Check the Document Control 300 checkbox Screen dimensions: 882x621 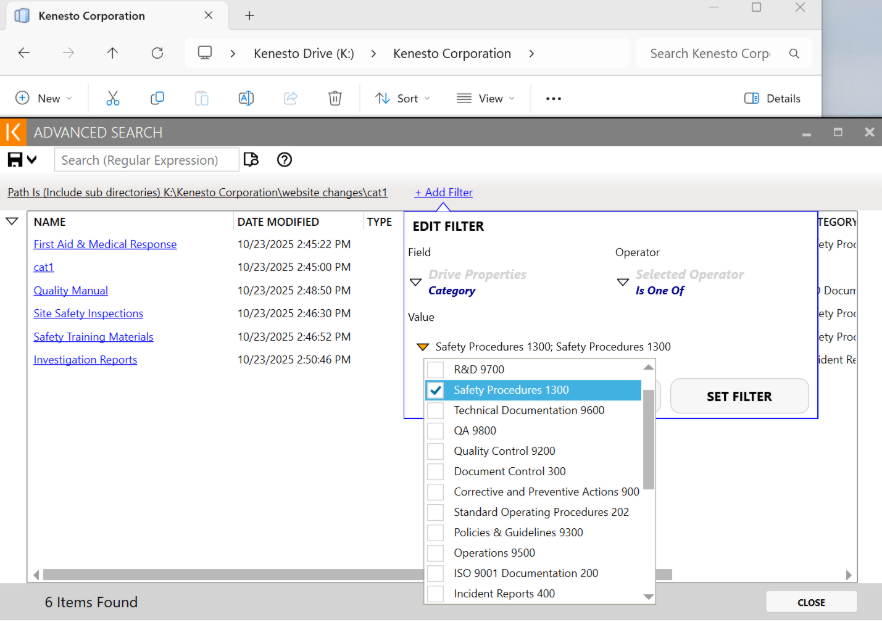[x=435, y=471]
